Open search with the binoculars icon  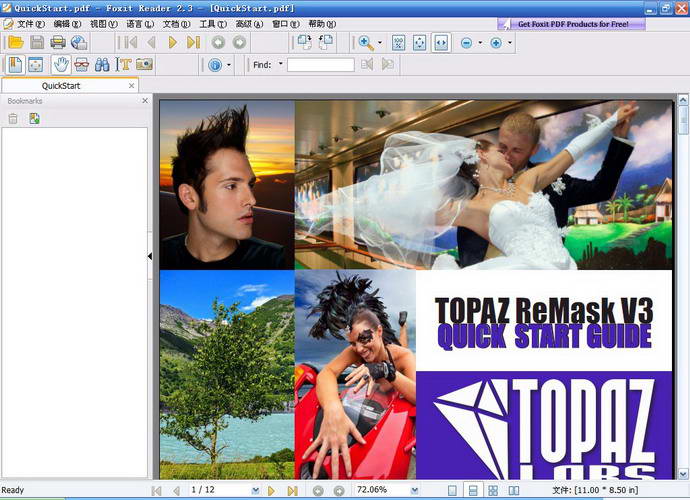(102, 65)
